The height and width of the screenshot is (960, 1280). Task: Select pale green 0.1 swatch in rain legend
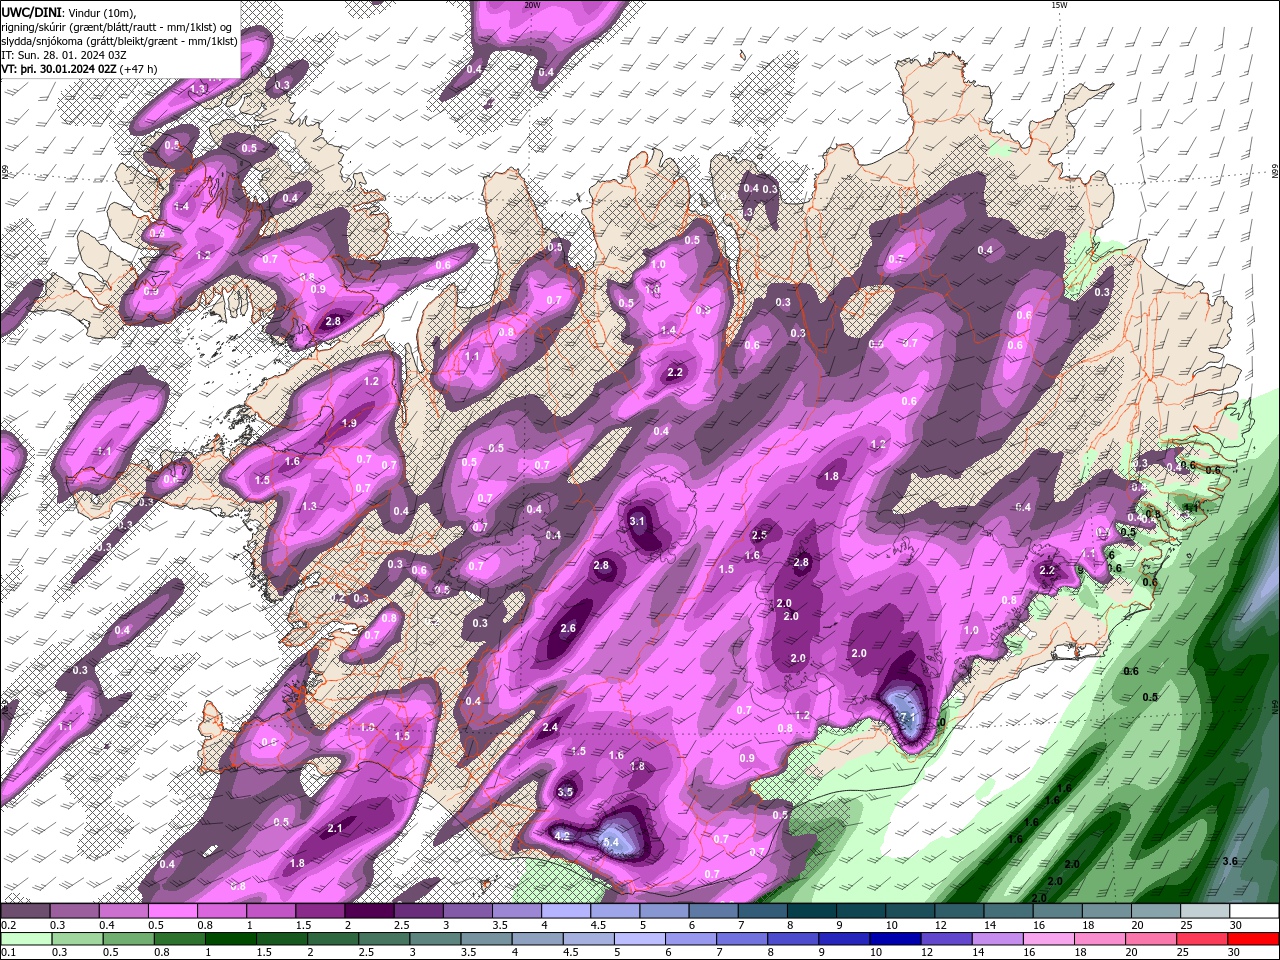click(x=27, y=939)
